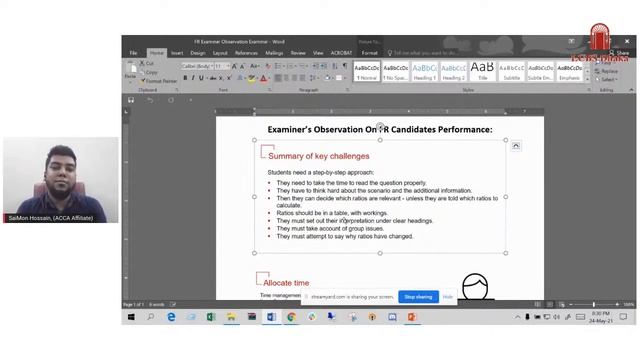
Task: Open the Picture Tools Format tab
Action: click(x=369, y=53)
